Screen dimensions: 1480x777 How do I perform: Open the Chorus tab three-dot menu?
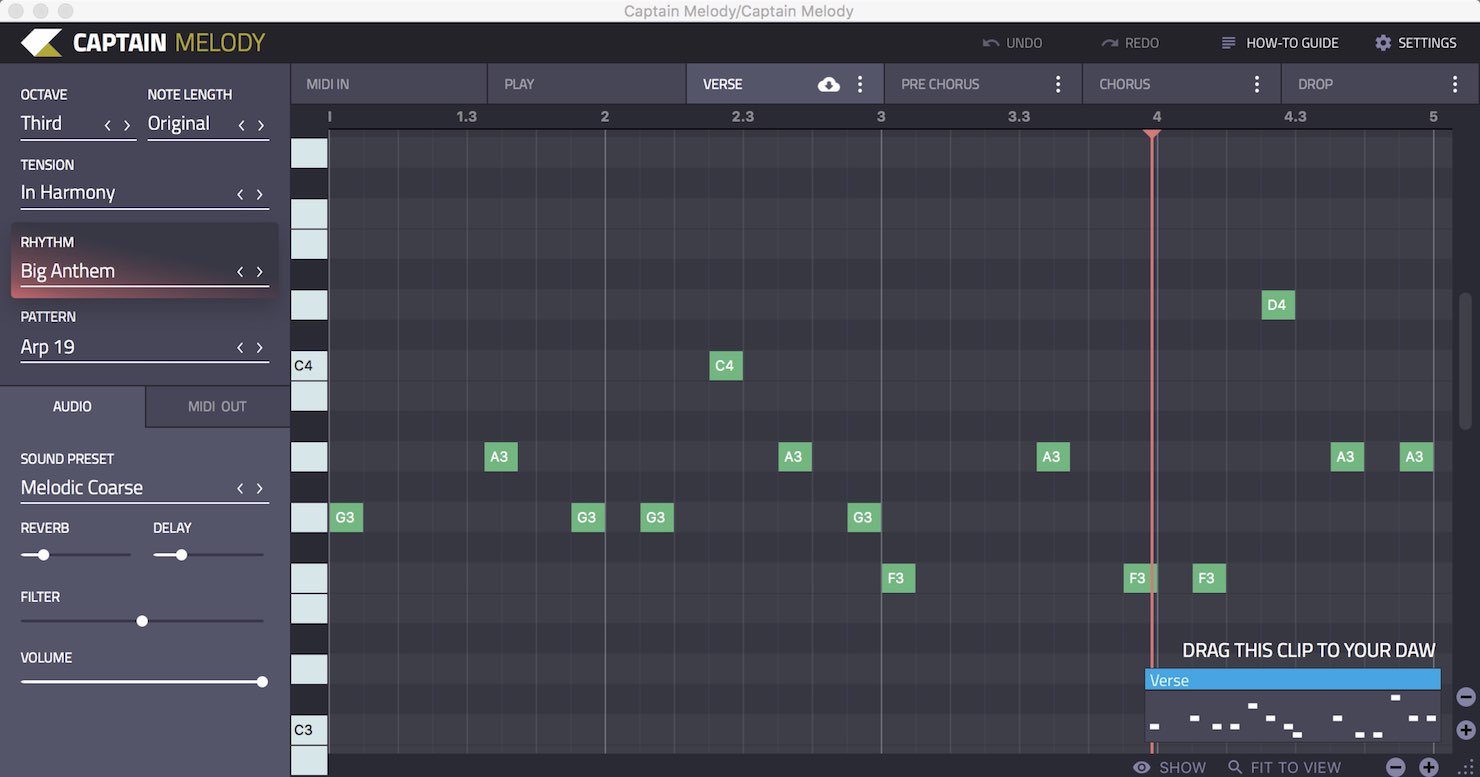point(1257,85)
